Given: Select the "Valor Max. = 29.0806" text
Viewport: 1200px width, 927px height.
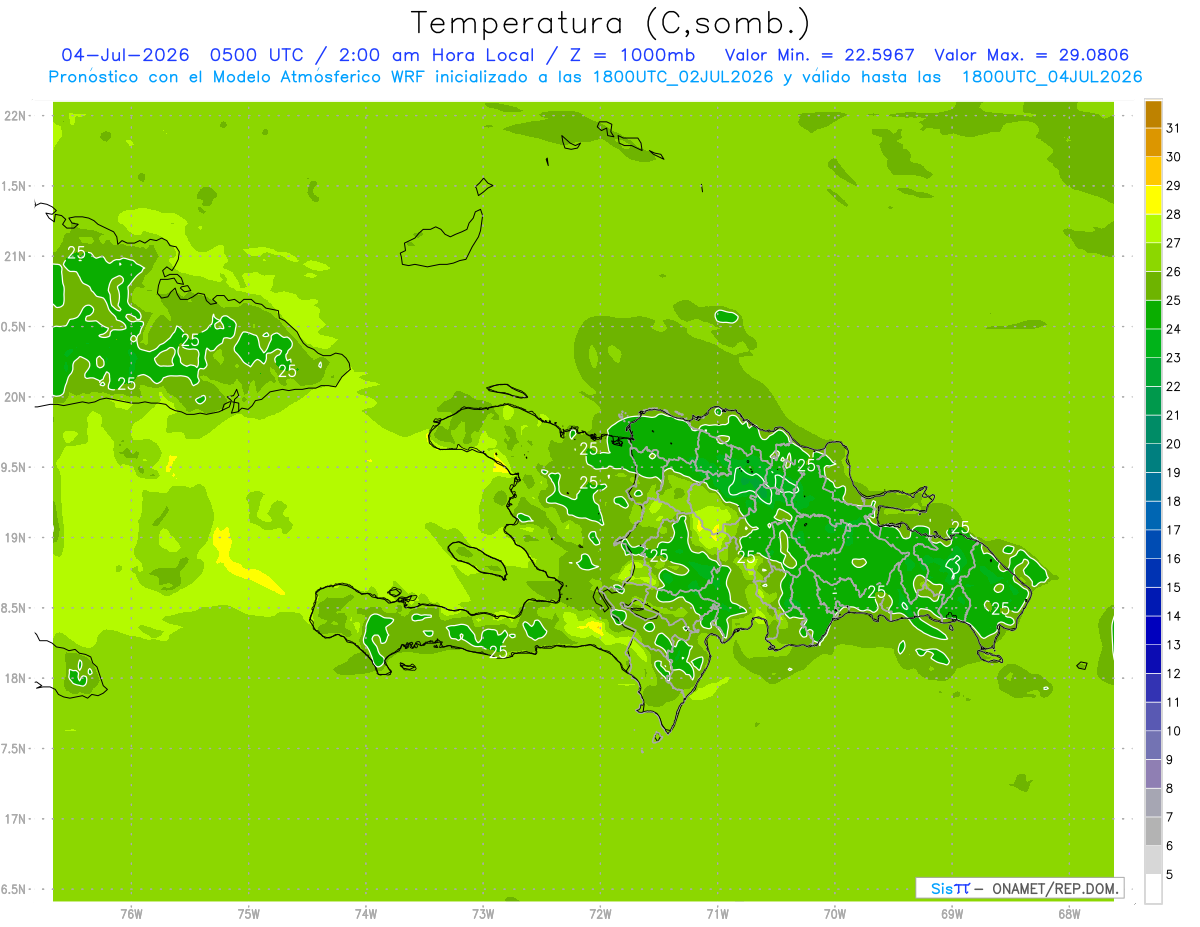Looking at the screenshot, I should (1032, 55).
